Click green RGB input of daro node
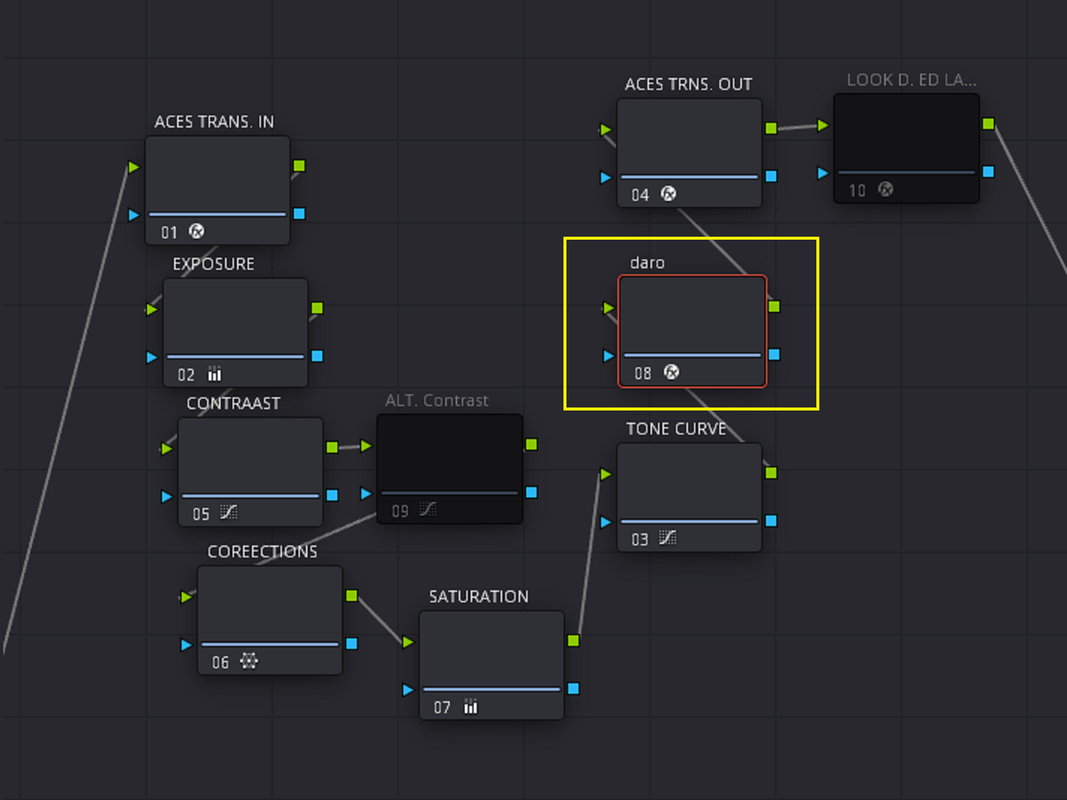 (x=608, y=308)
